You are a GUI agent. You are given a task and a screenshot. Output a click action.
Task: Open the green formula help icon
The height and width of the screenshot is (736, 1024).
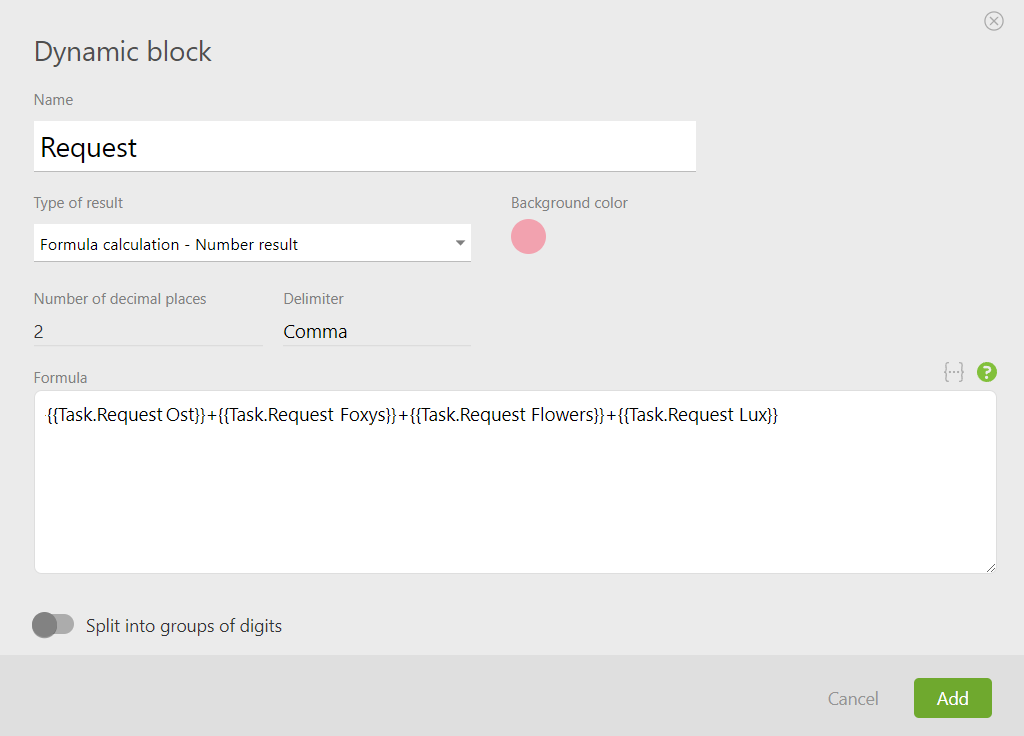(x=986, y=372)
